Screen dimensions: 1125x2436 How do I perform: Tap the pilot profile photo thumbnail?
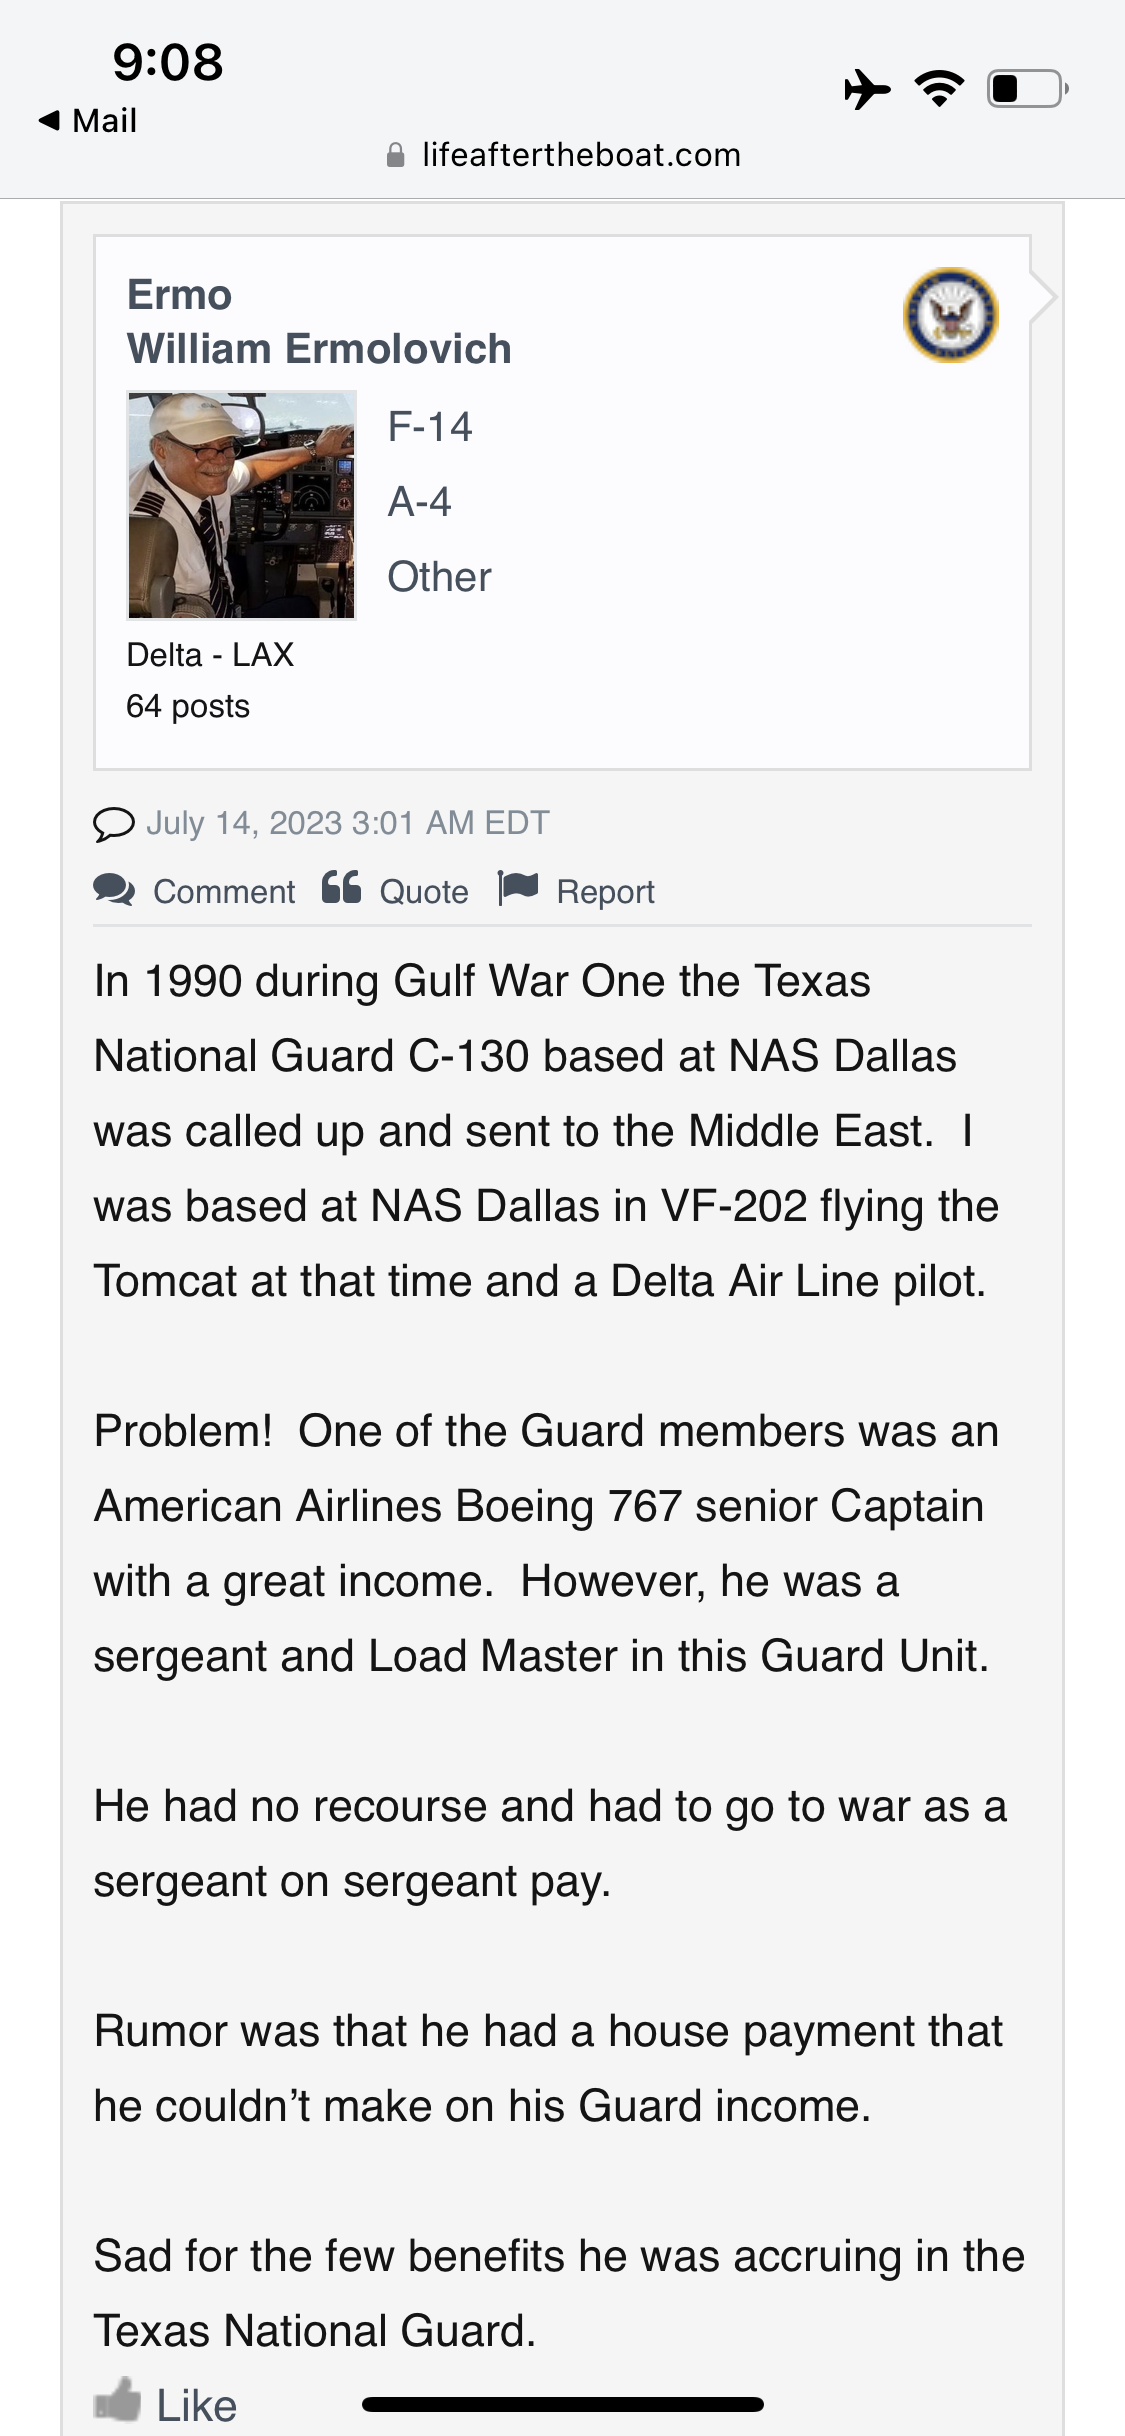point(242,506)
